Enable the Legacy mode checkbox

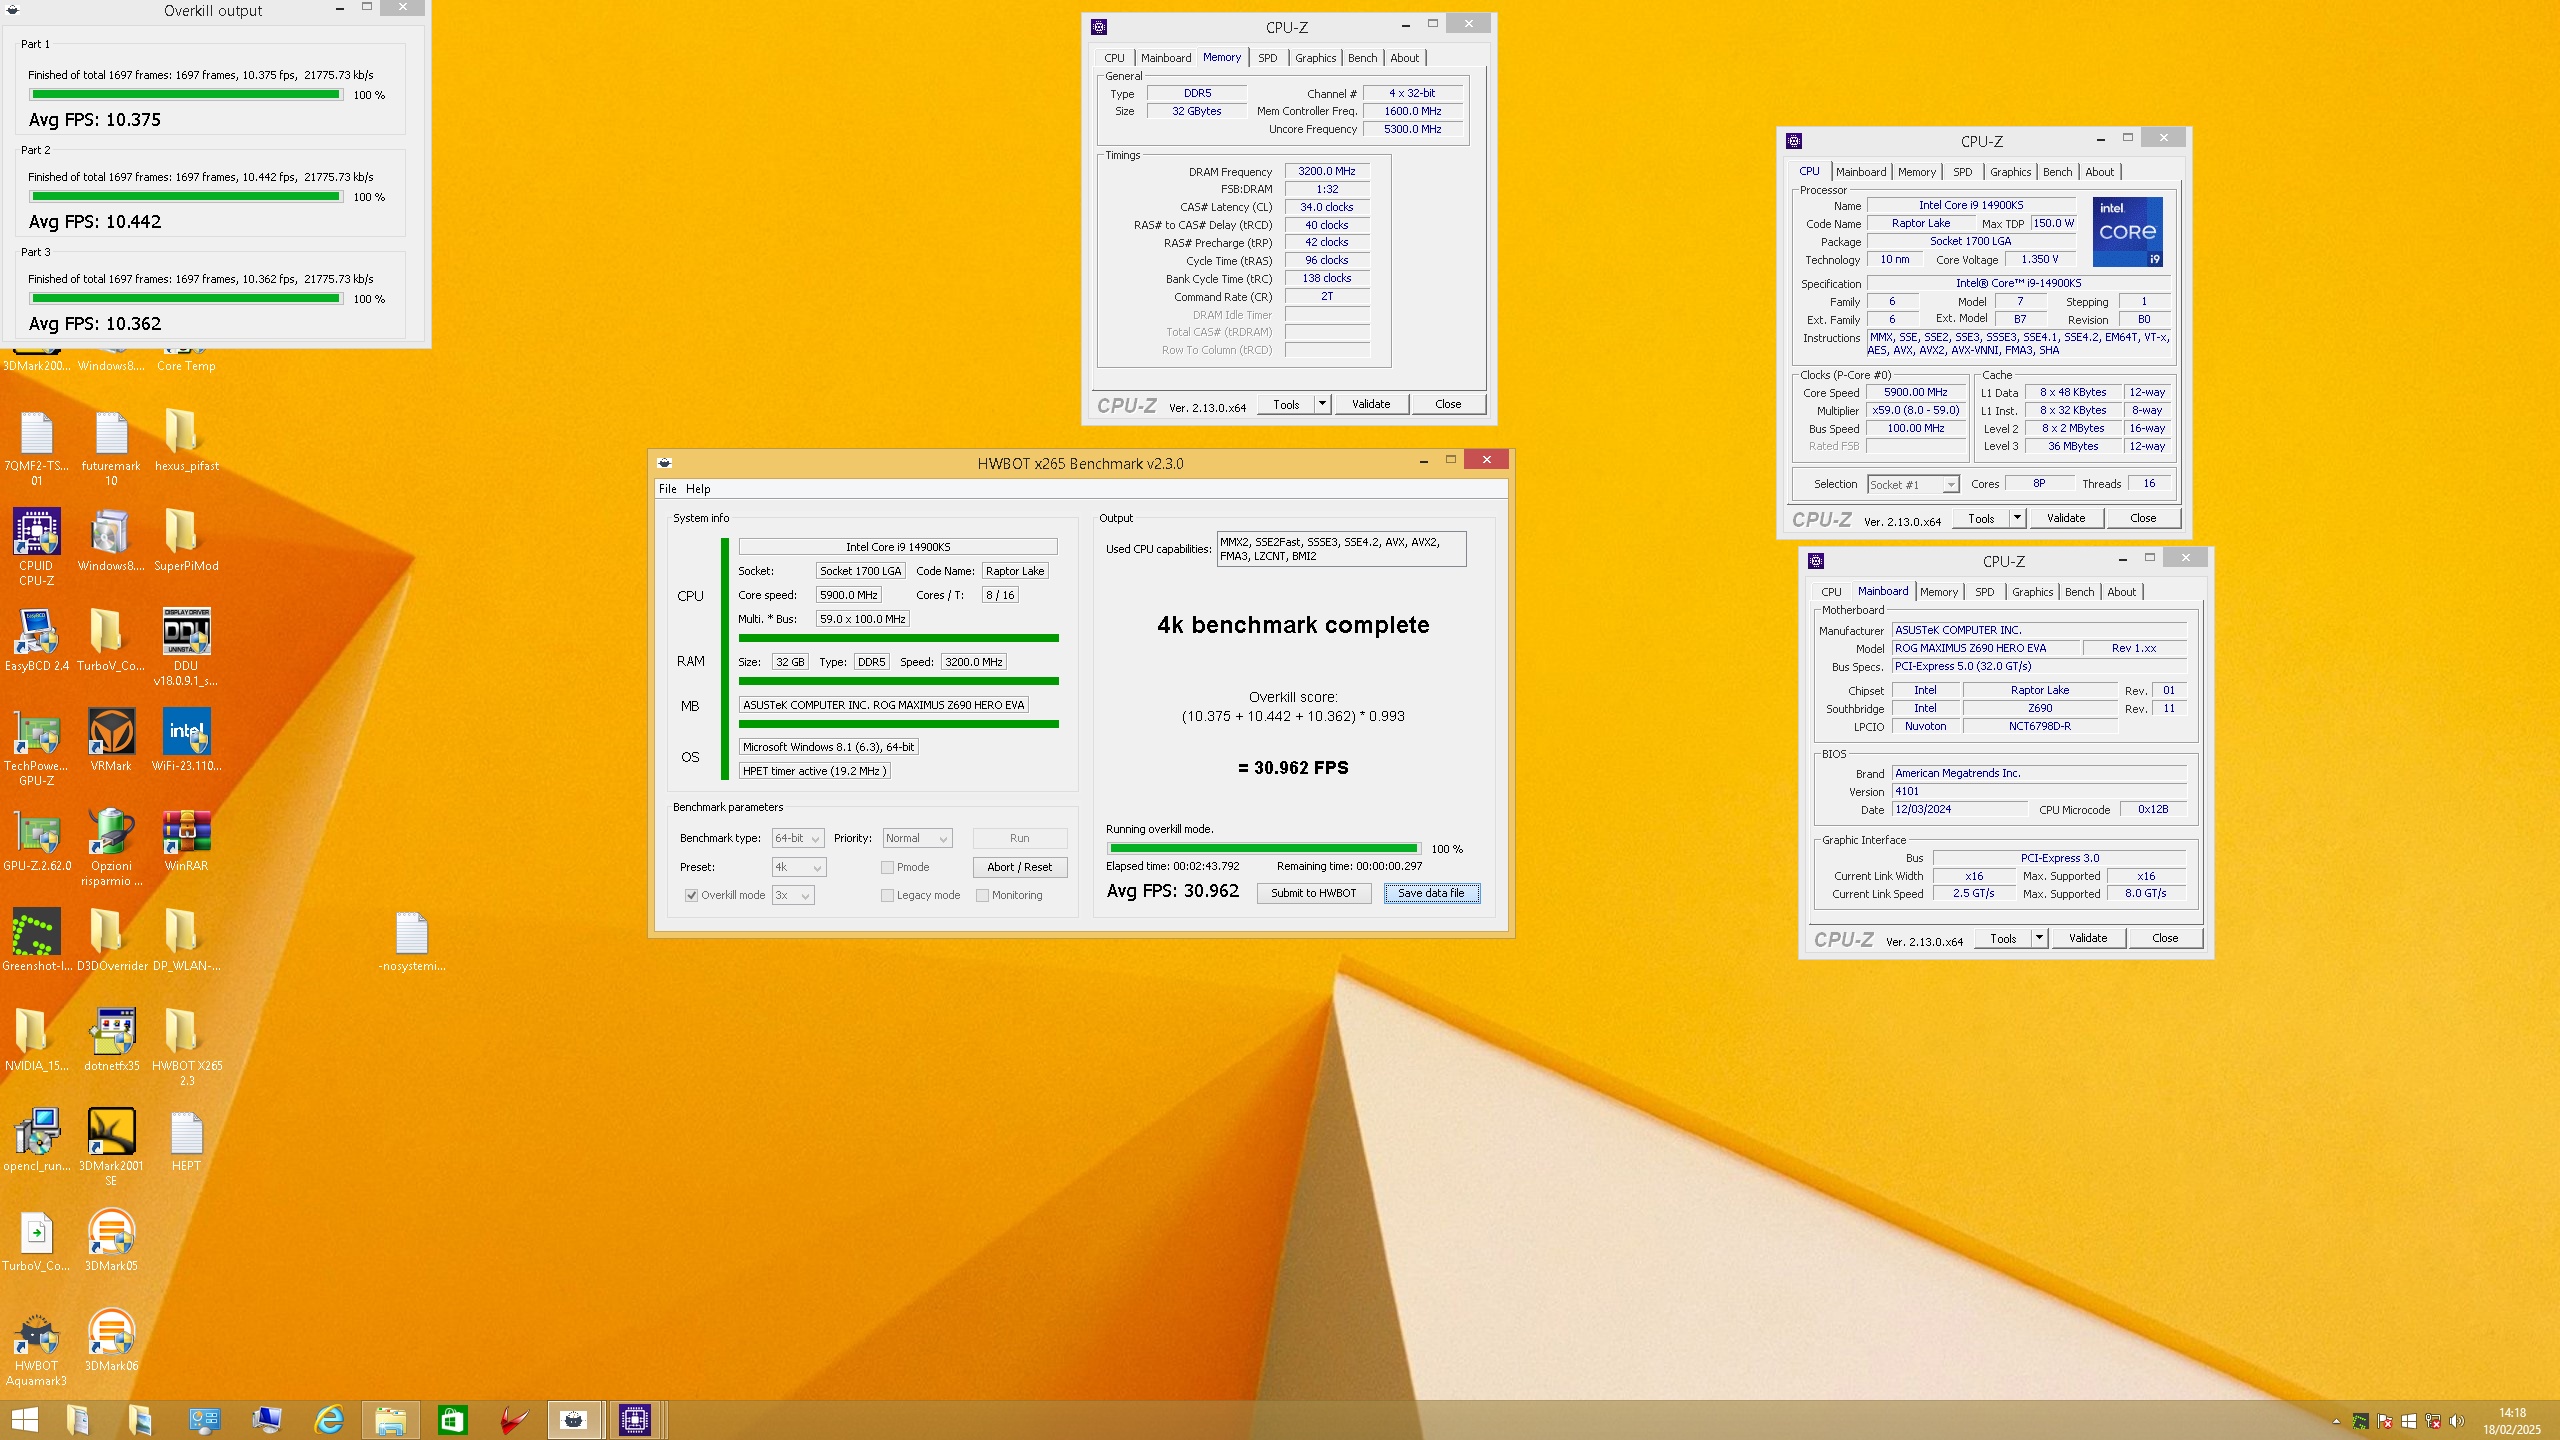(887, 895)
